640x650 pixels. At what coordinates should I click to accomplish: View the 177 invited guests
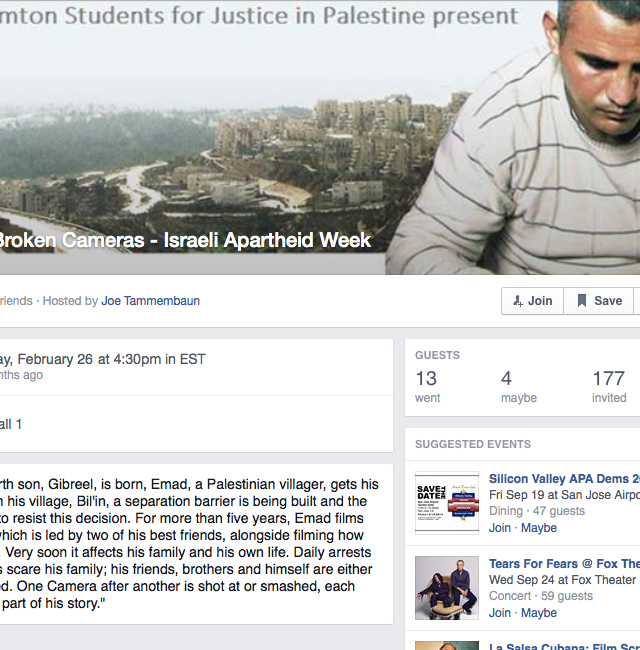(x=609, y=386)
